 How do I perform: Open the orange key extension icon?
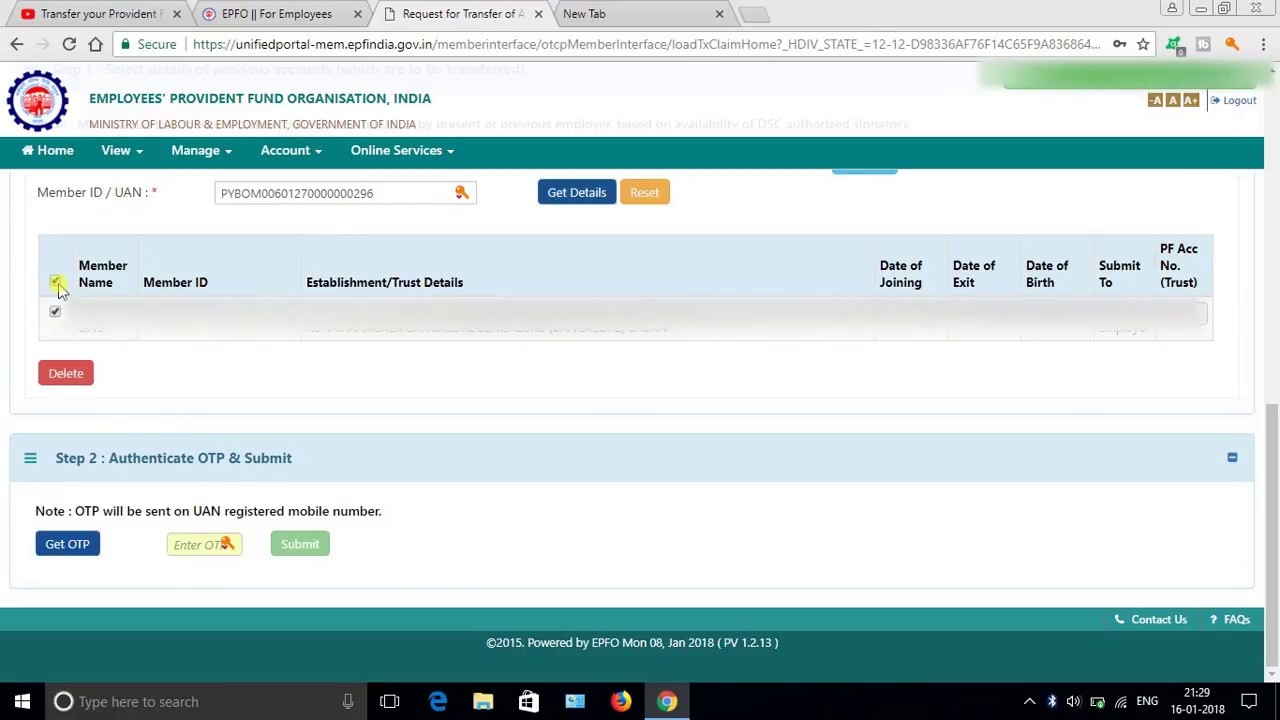click(1232, 44)
